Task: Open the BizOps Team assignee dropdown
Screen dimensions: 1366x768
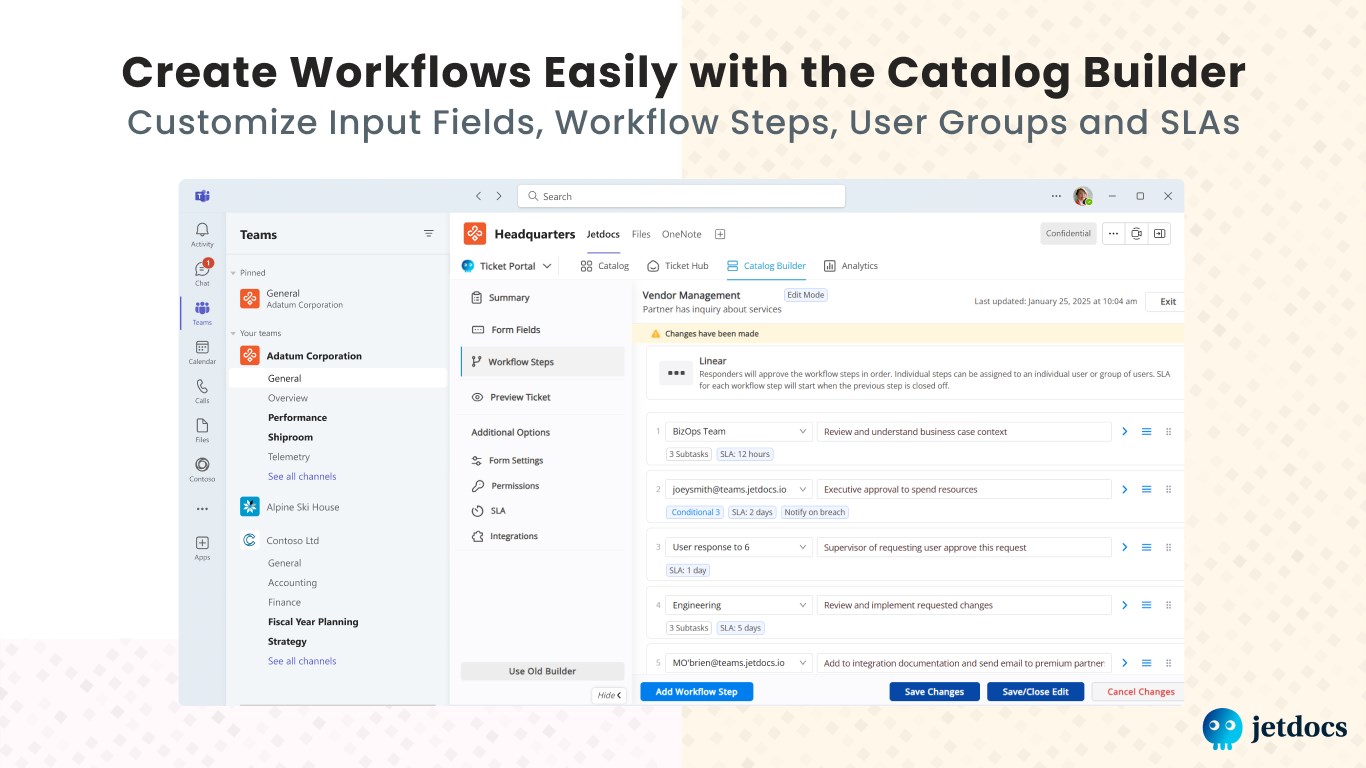Action: coord(739,432)
